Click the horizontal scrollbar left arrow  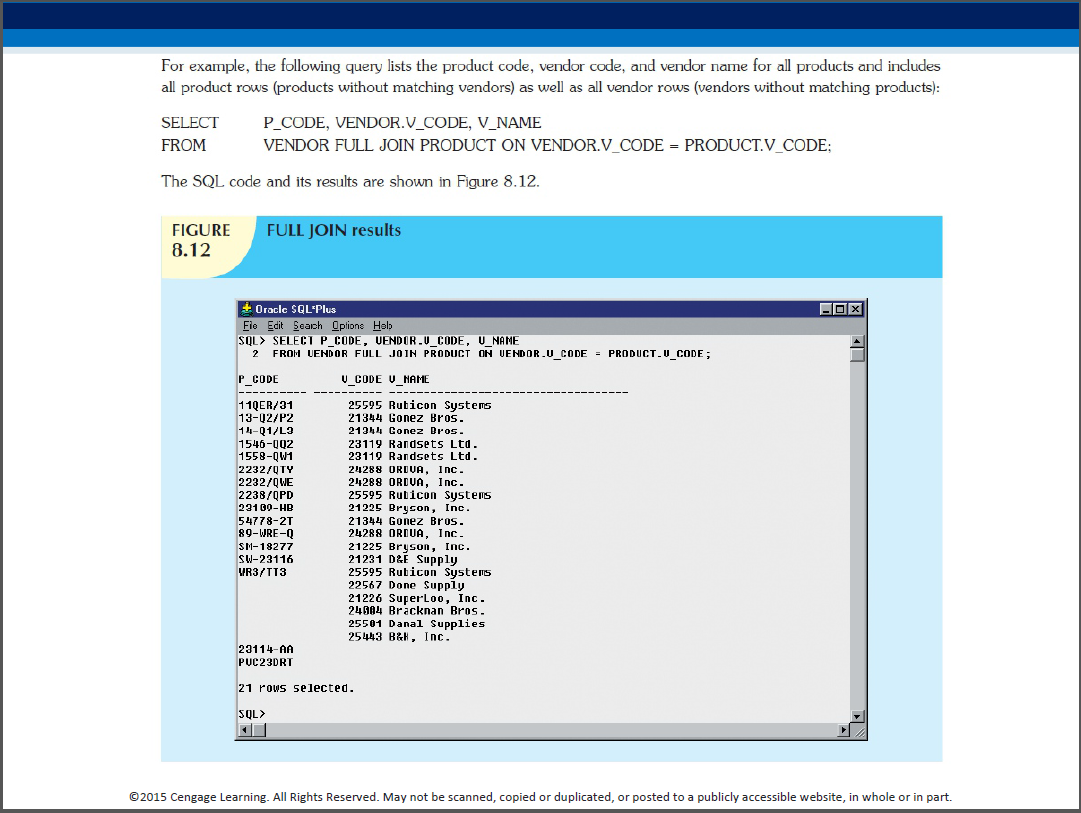[x=245, y=730]
